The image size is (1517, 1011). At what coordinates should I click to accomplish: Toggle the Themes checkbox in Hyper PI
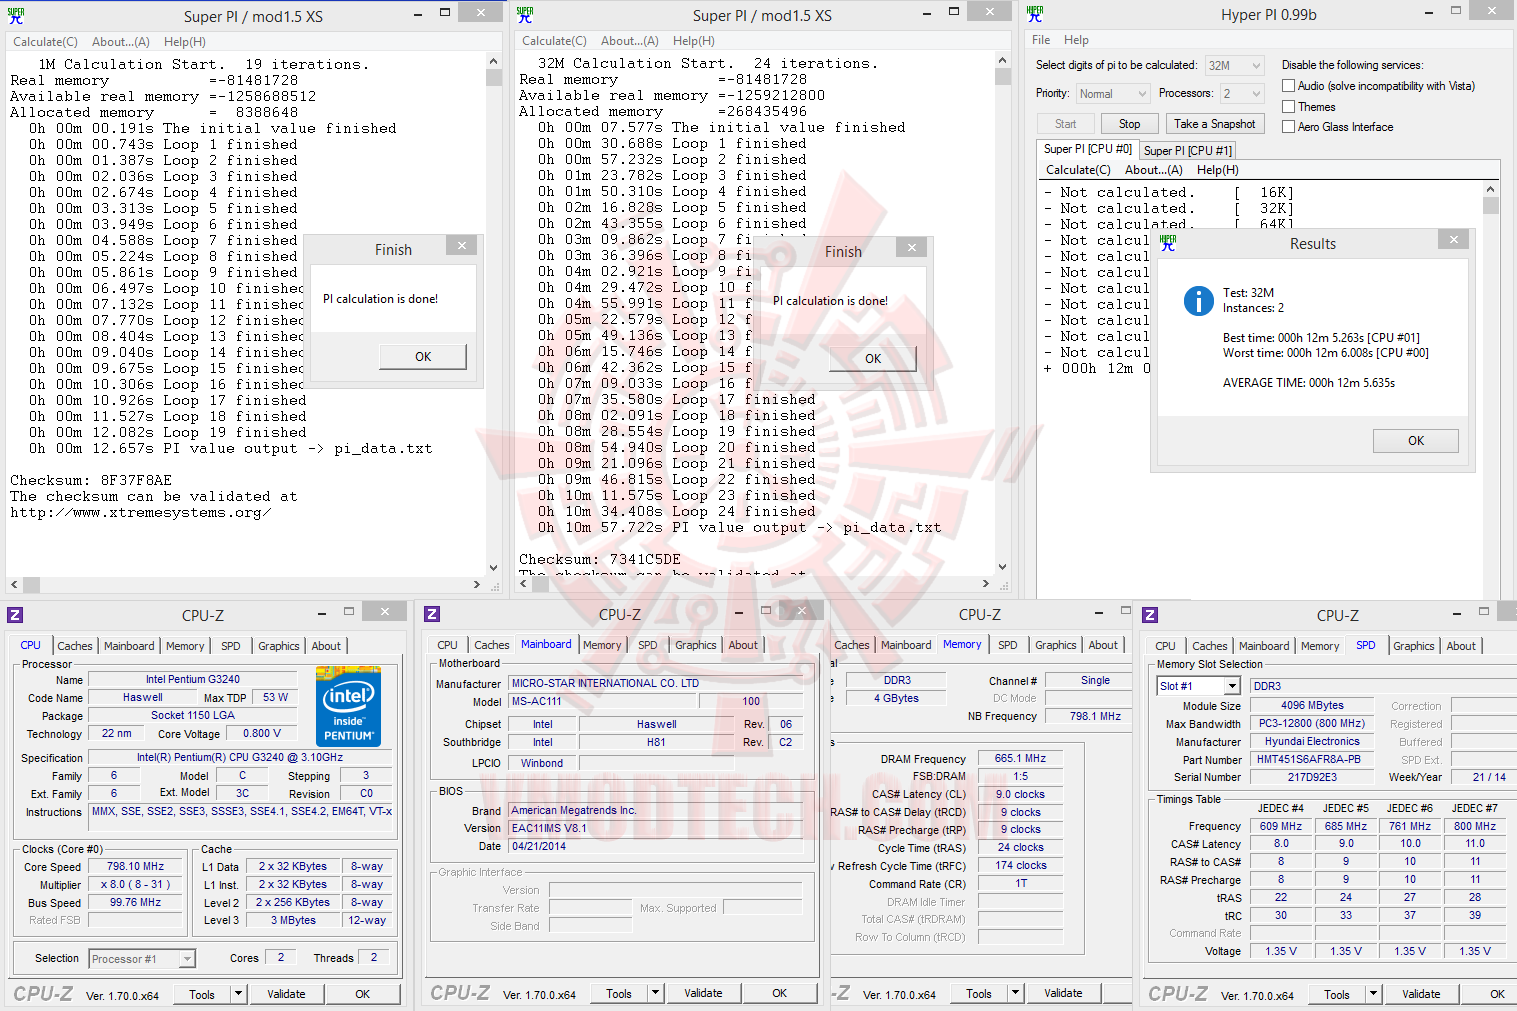(x=1289, y=107)
